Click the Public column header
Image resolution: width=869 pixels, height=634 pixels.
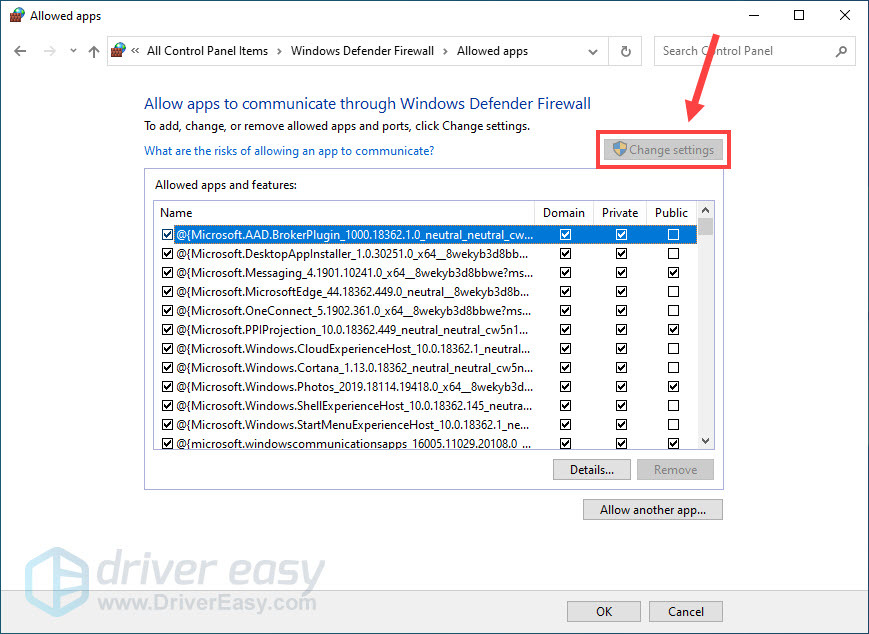point(671,213)
